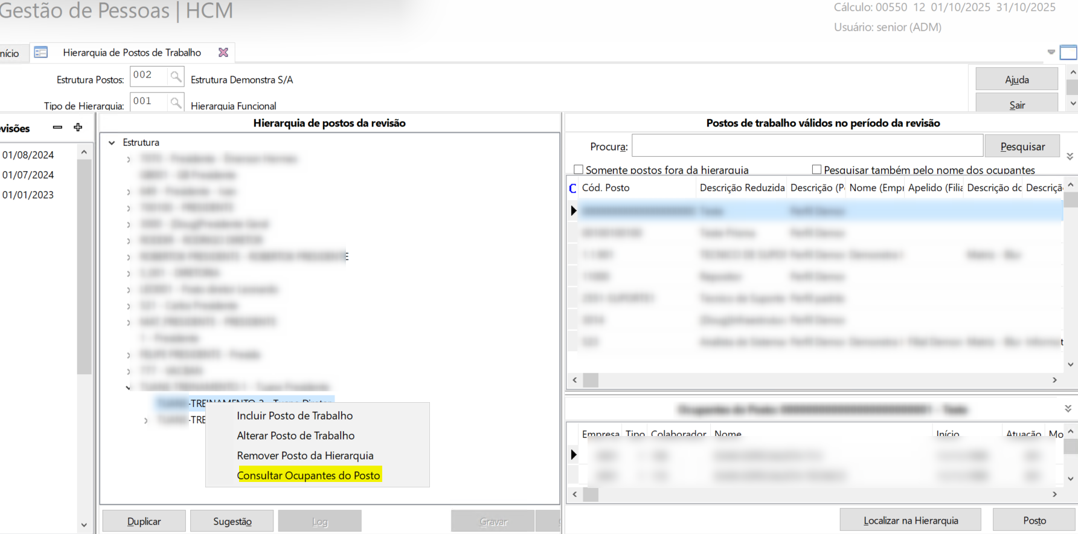Click the Tipo de Hierarquia lookup magnifier
1083x534 pixels.
(176, 103)
